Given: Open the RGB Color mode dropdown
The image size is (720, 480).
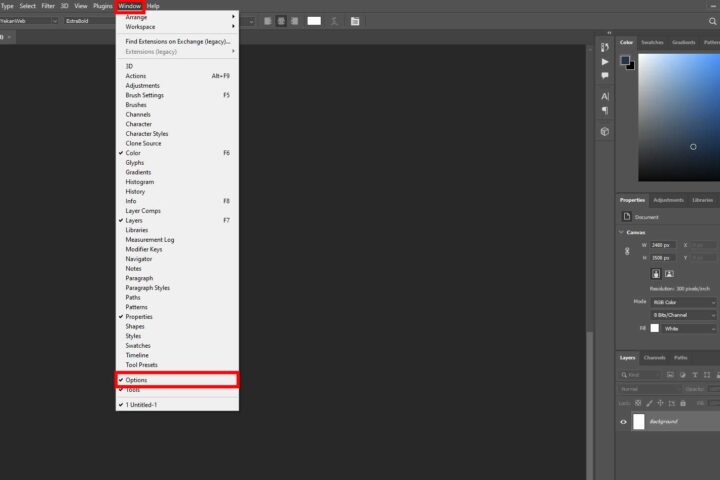Looking at the screenshot, I should [x=683, y=302].
